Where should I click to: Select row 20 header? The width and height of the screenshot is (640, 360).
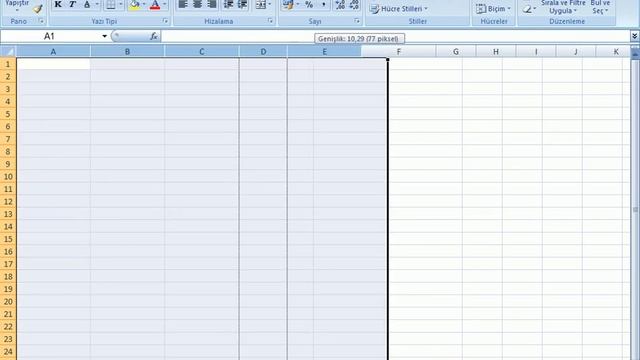click(8, 301)
